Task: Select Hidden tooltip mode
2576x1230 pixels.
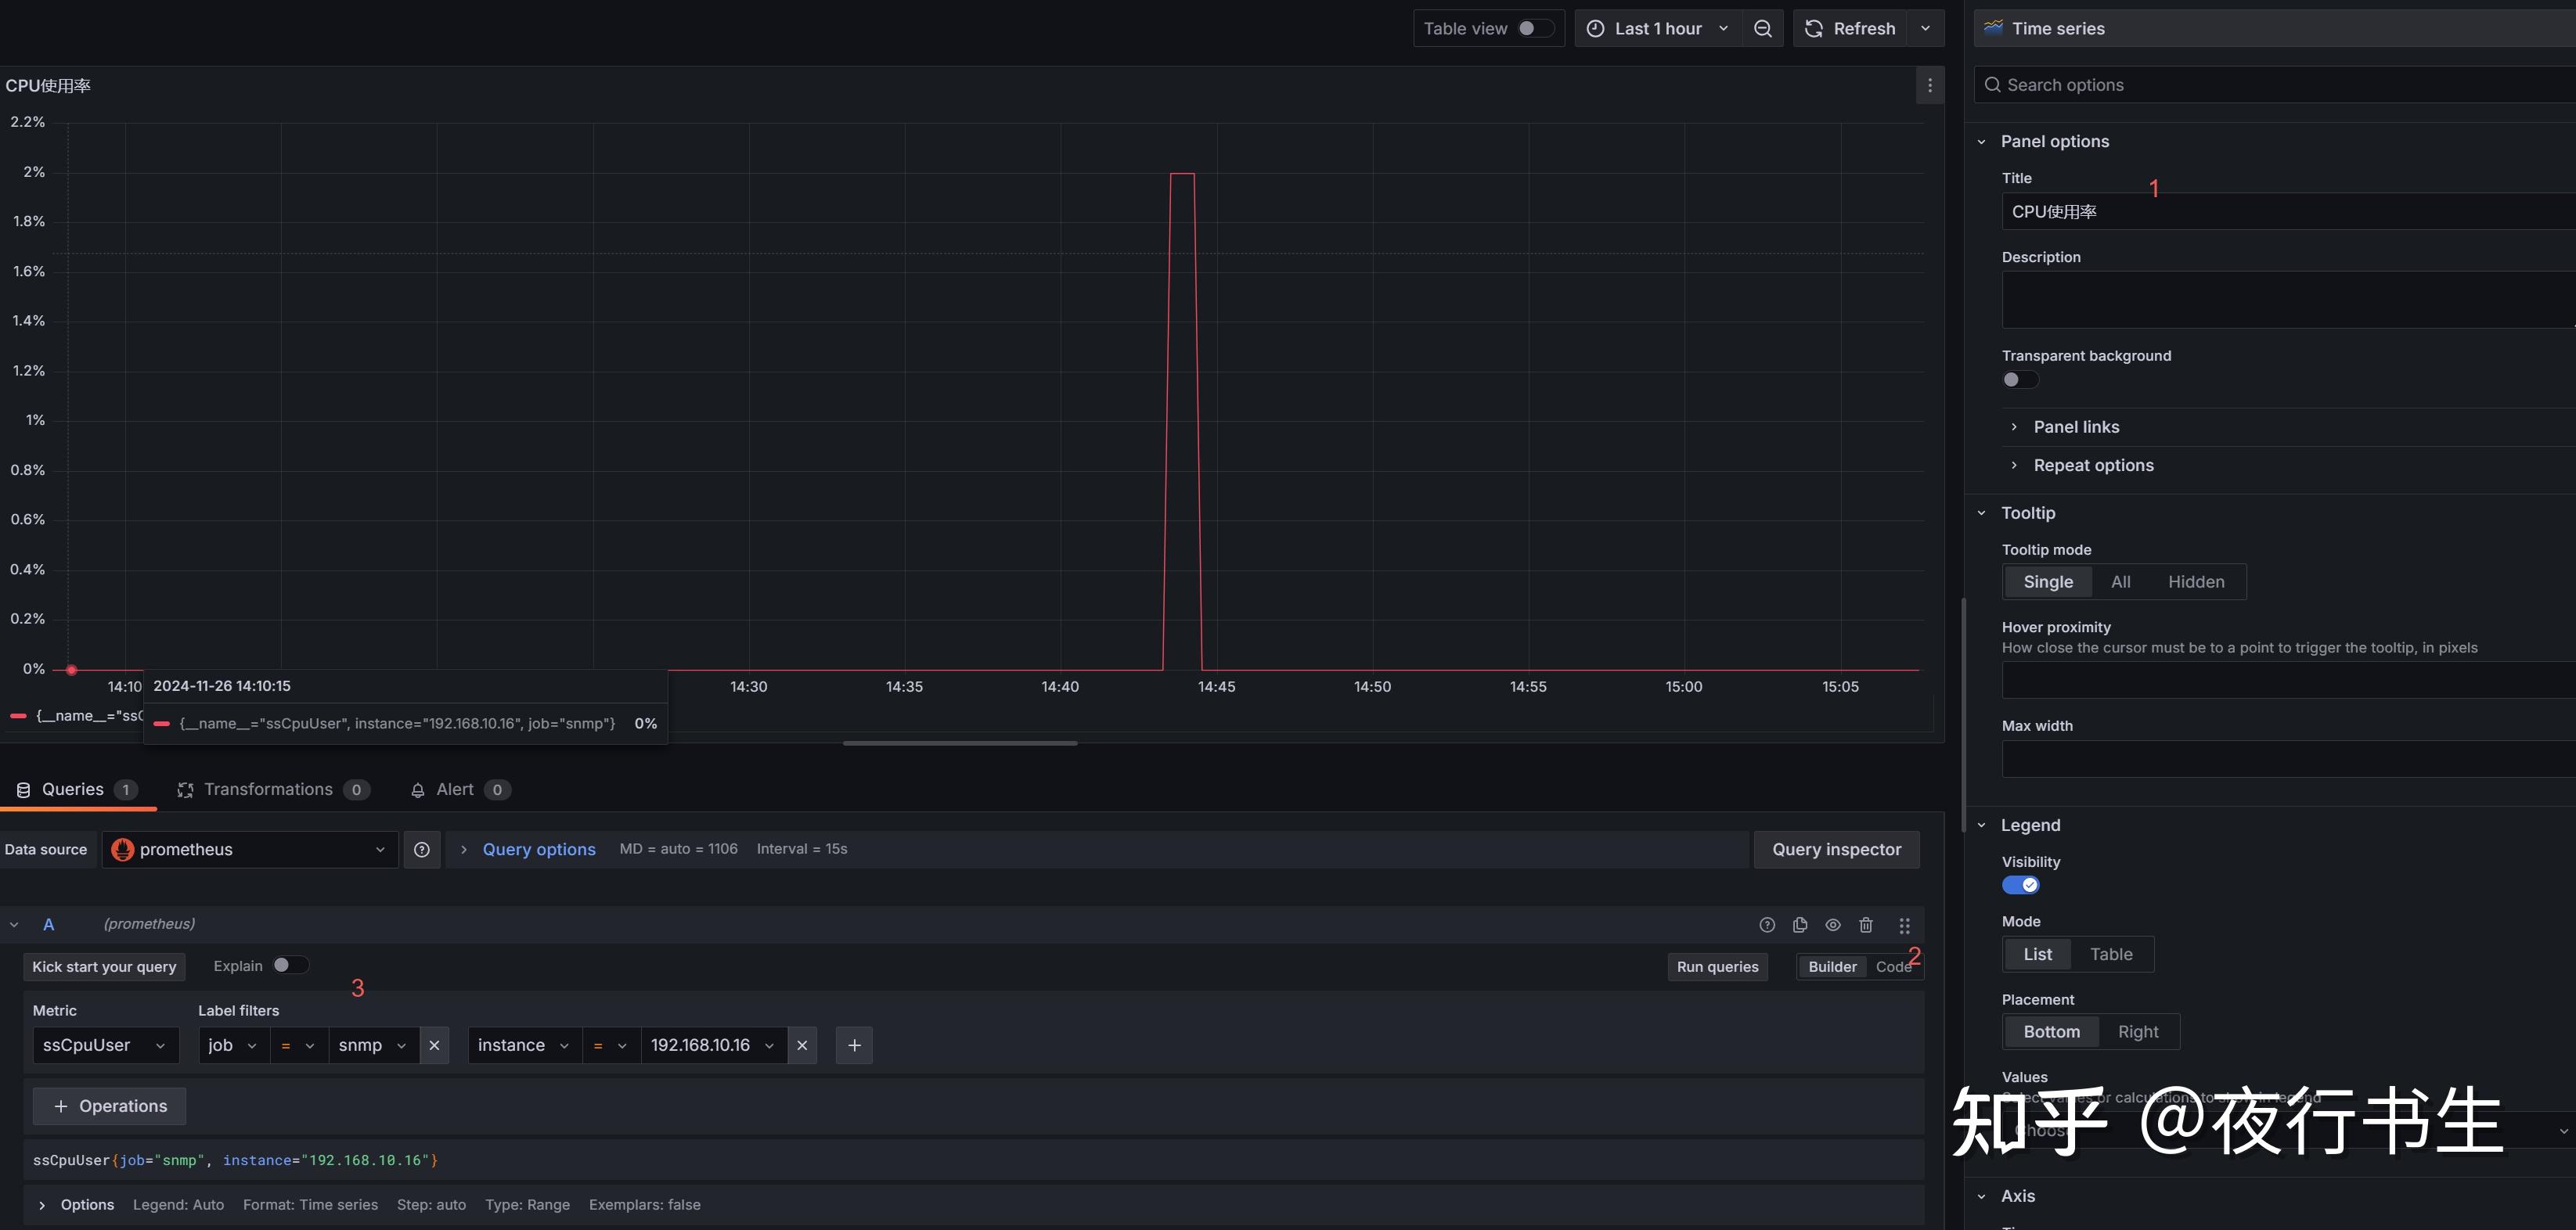Action: tap(2196, 582)
